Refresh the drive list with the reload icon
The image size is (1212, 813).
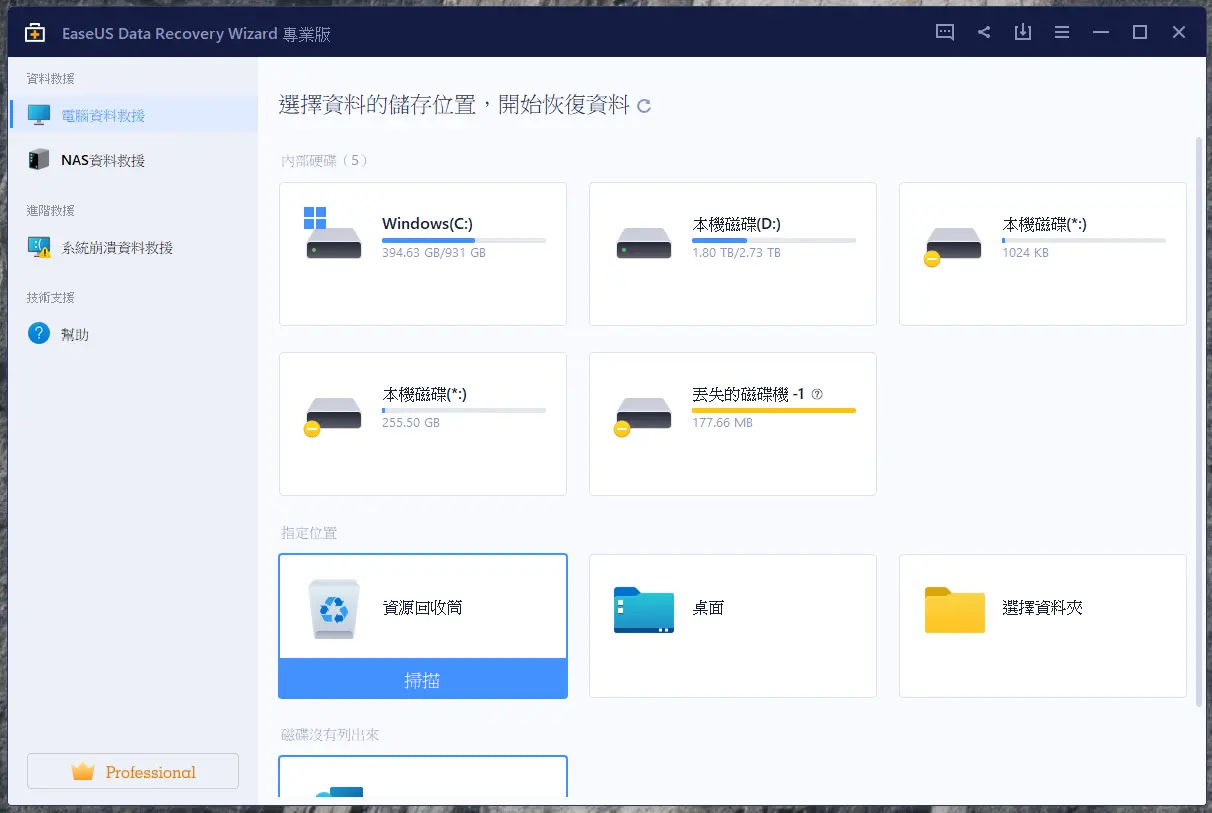[644, 106]
